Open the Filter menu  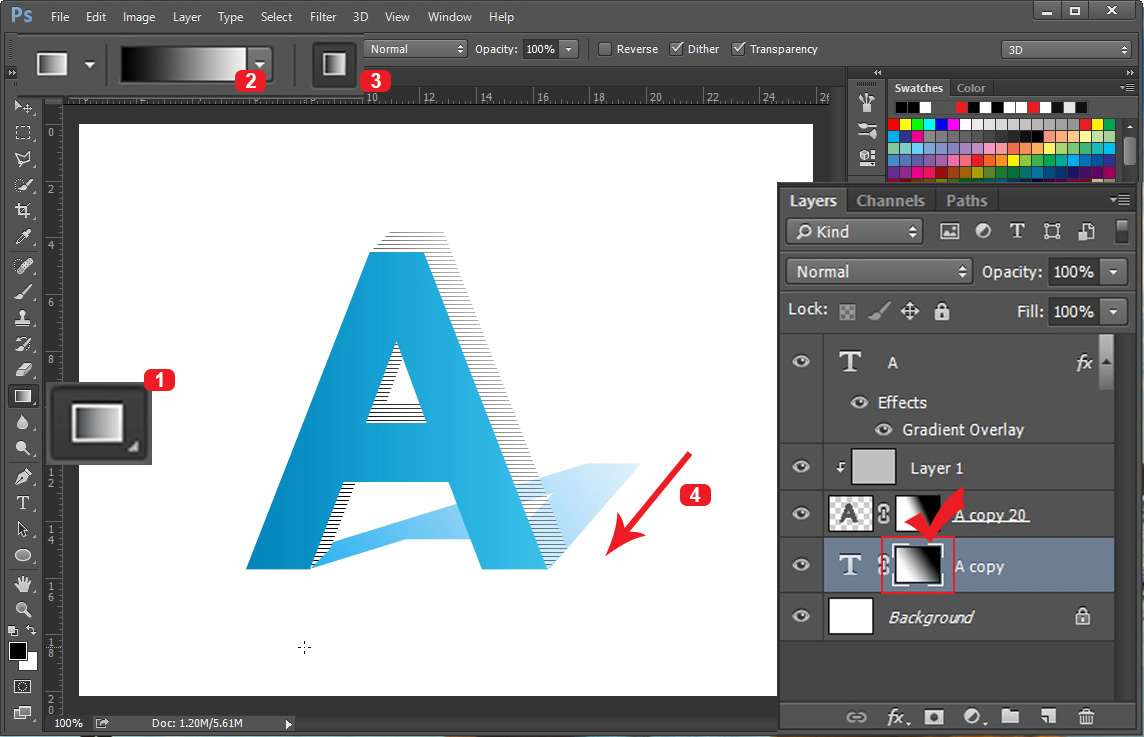coord(323,16)
